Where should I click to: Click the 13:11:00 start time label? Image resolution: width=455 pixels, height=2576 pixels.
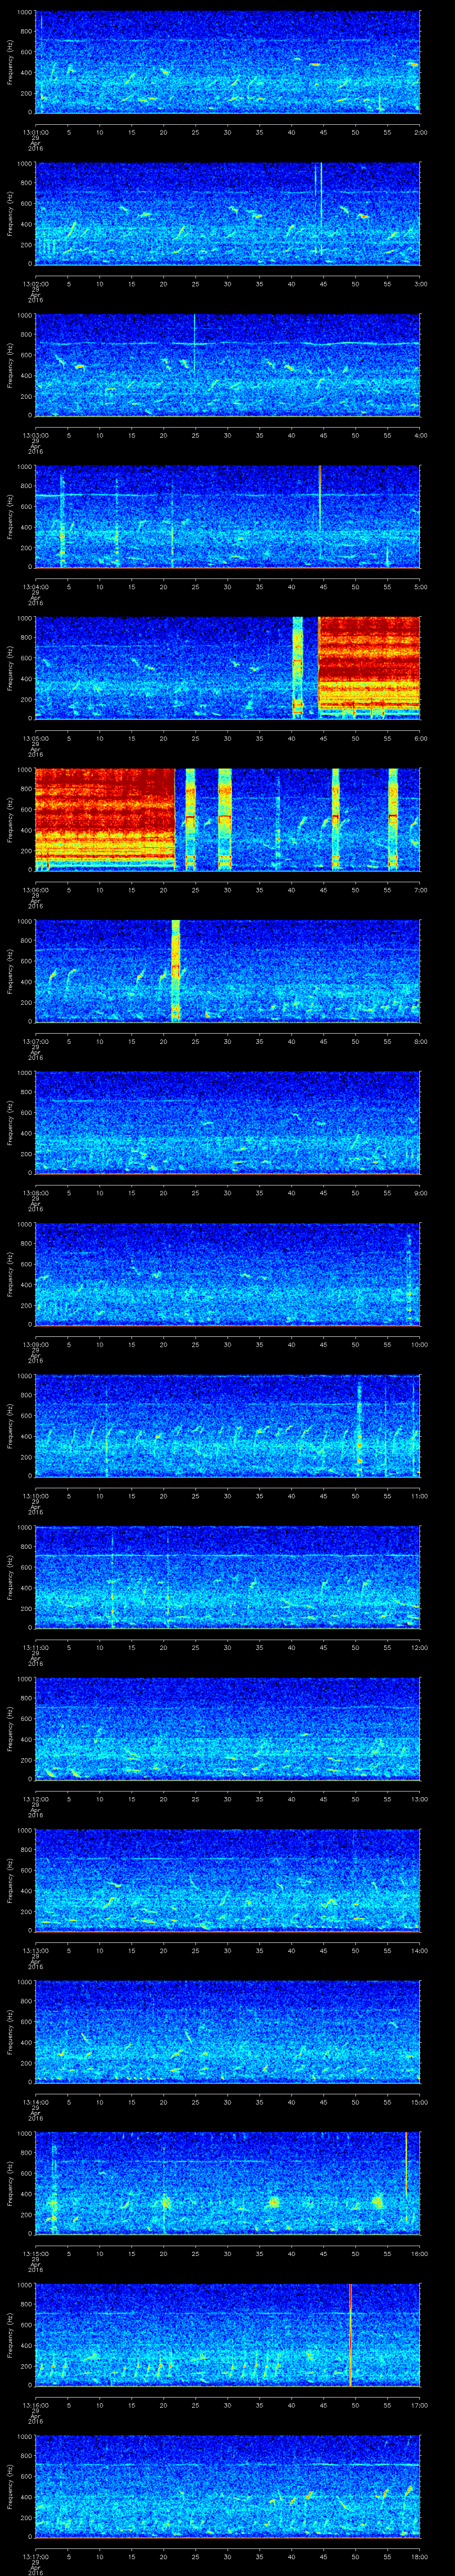(x=35, y=1647)
